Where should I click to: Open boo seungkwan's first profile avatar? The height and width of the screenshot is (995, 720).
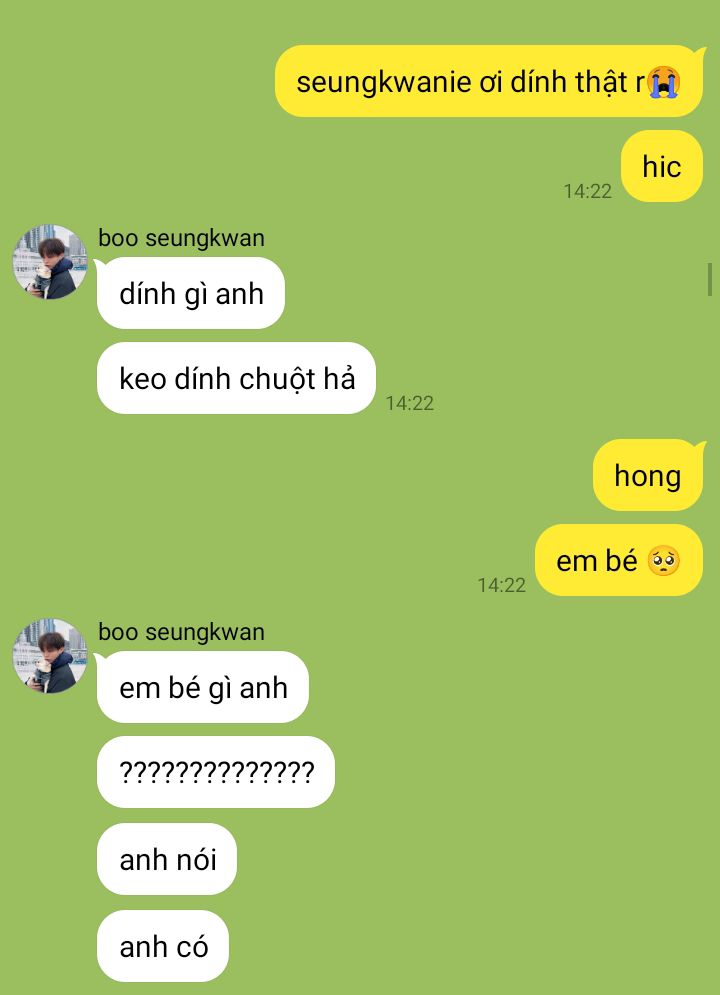pyautogui.click(x=50, y=262)
